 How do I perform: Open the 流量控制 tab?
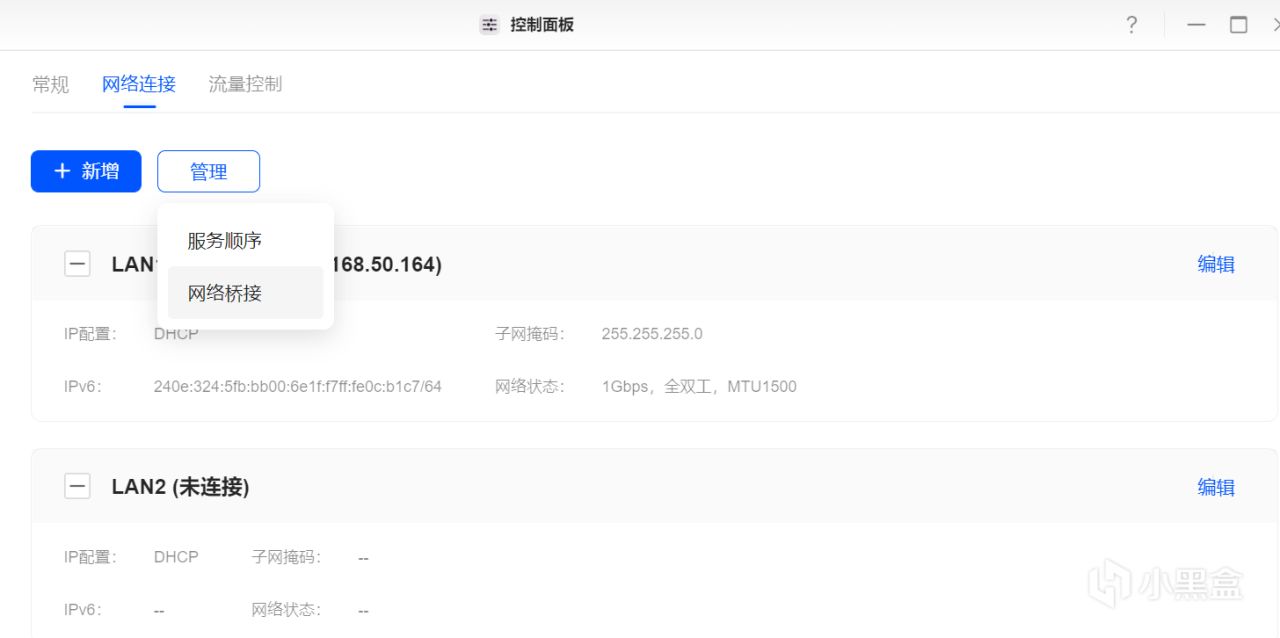(x=245, y=84)
